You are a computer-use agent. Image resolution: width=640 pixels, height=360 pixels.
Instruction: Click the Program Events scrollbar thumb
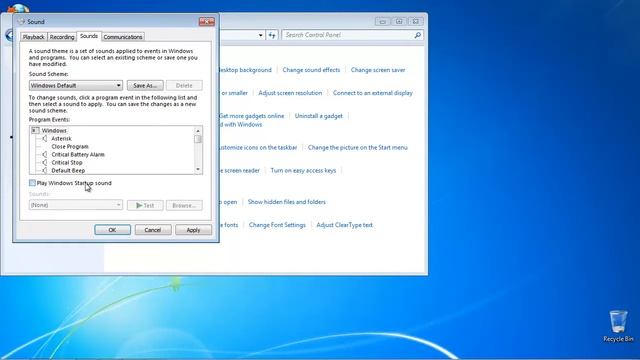coord(198,139)
